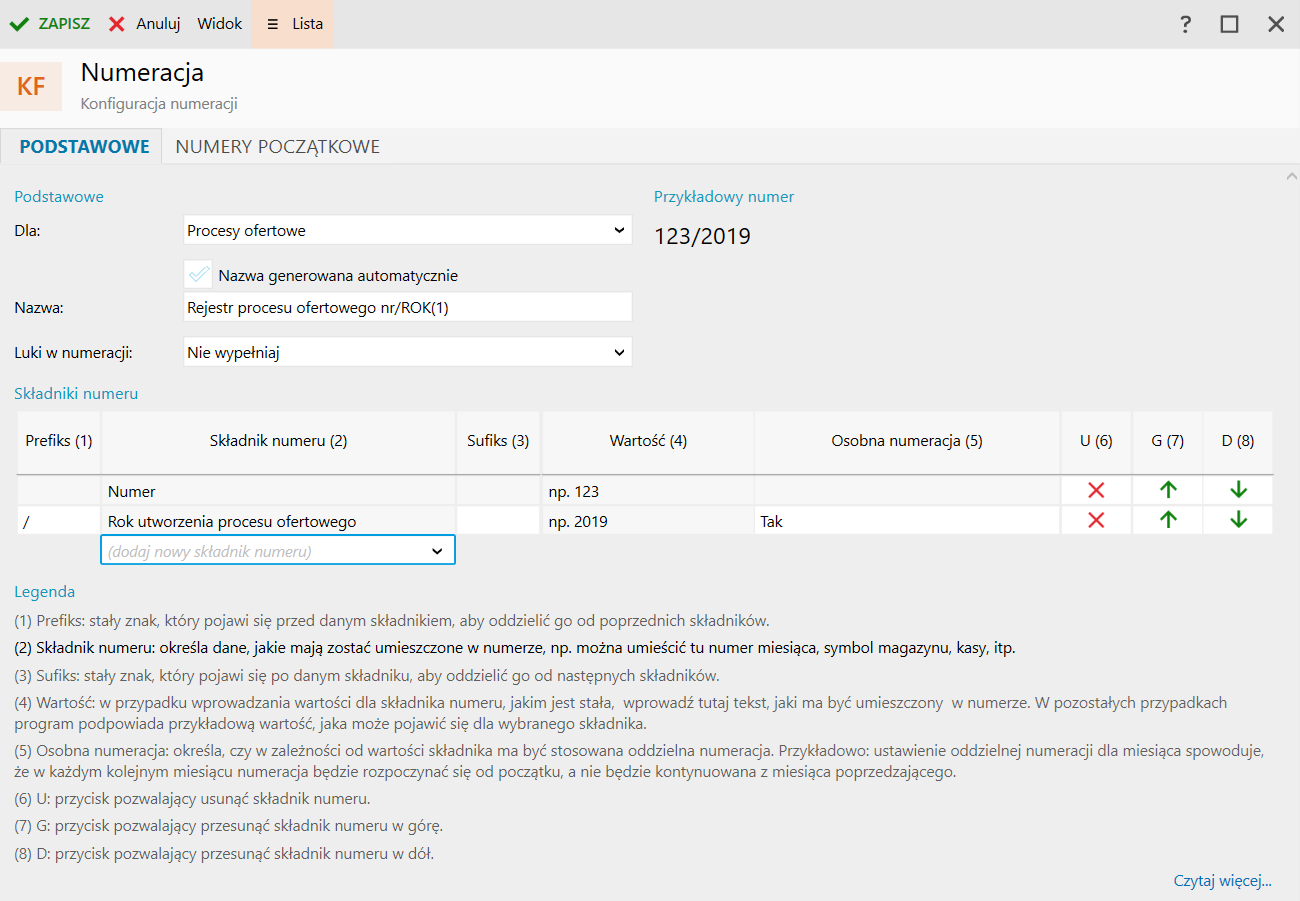Click the example number 123/2019
Viewport: 1300px width, 901px height.
(702, 237)
